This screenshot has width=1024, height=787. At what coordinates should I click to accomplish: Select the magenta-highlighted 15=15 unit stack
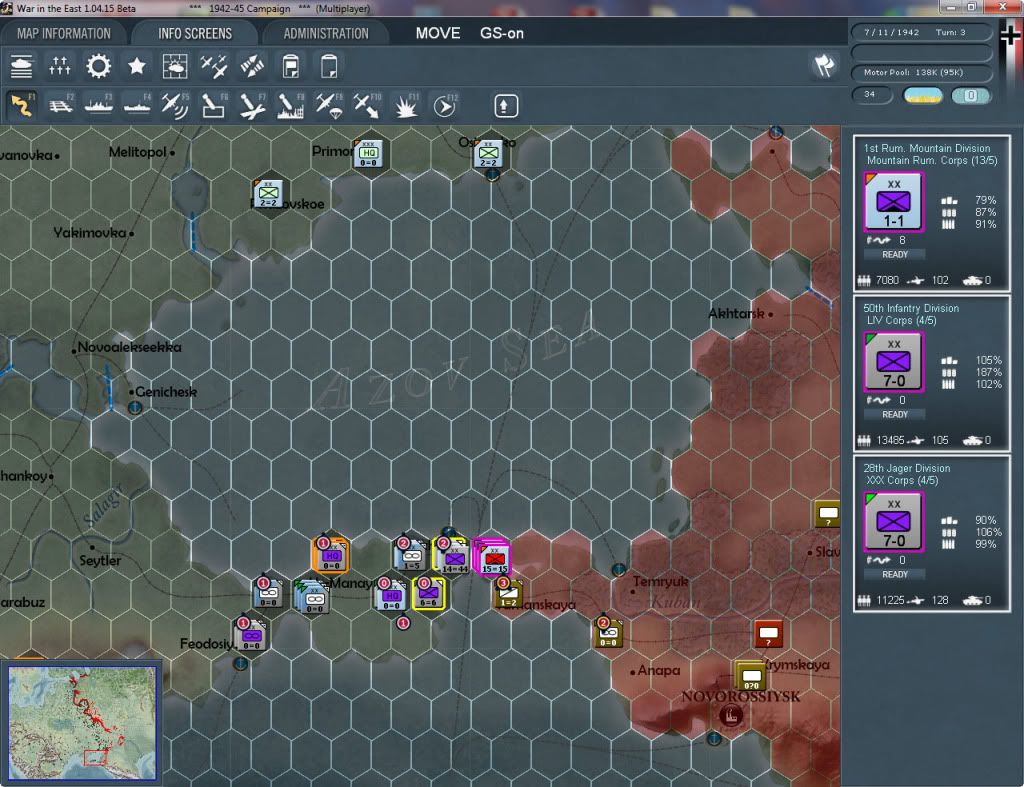click(492, 557)
